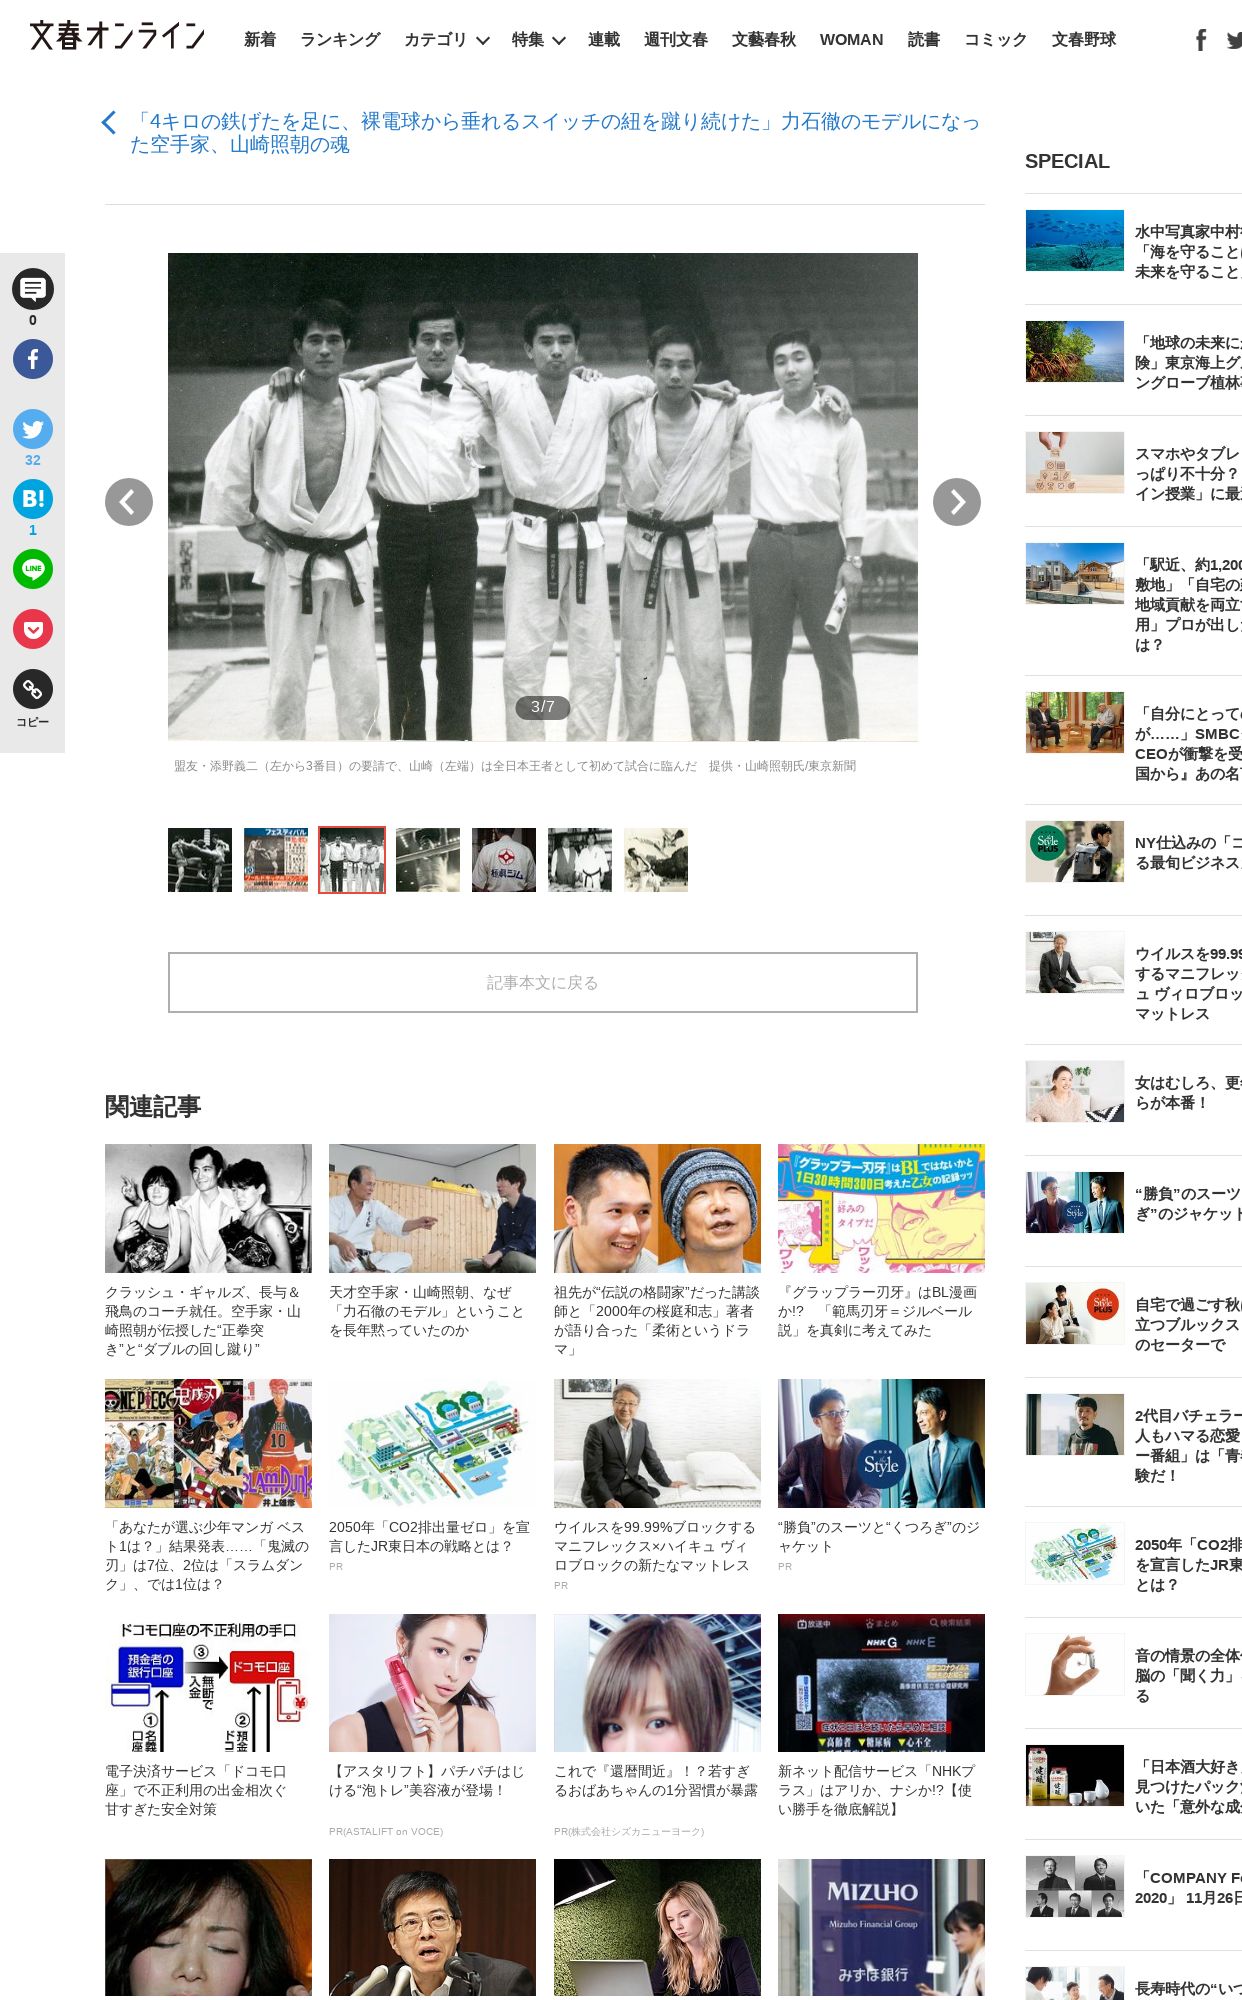This screenshot has width=1242, height=2000.
Task: Open アスタリフト 泡トレ美容液 ad
Action: click(432, 1726)
